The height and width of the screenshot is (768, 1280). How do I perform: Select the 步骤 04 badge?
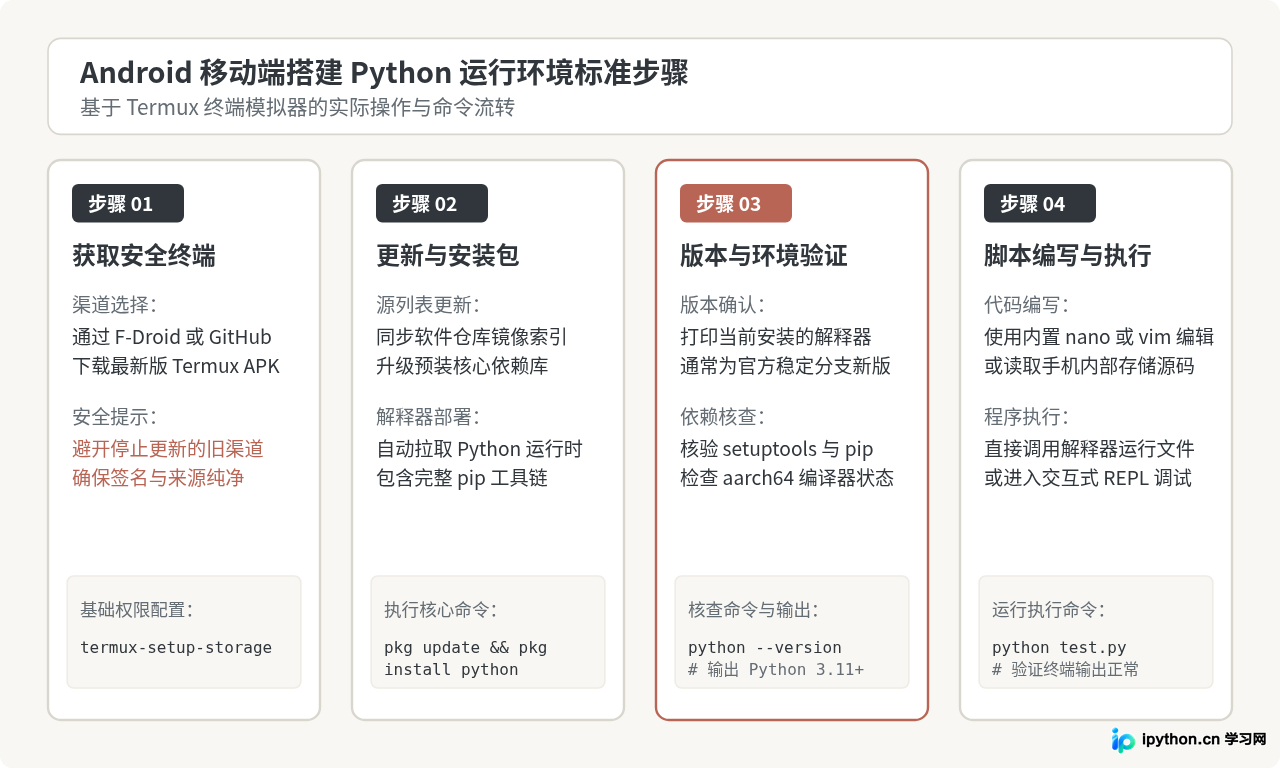[x=1040, y=203]
